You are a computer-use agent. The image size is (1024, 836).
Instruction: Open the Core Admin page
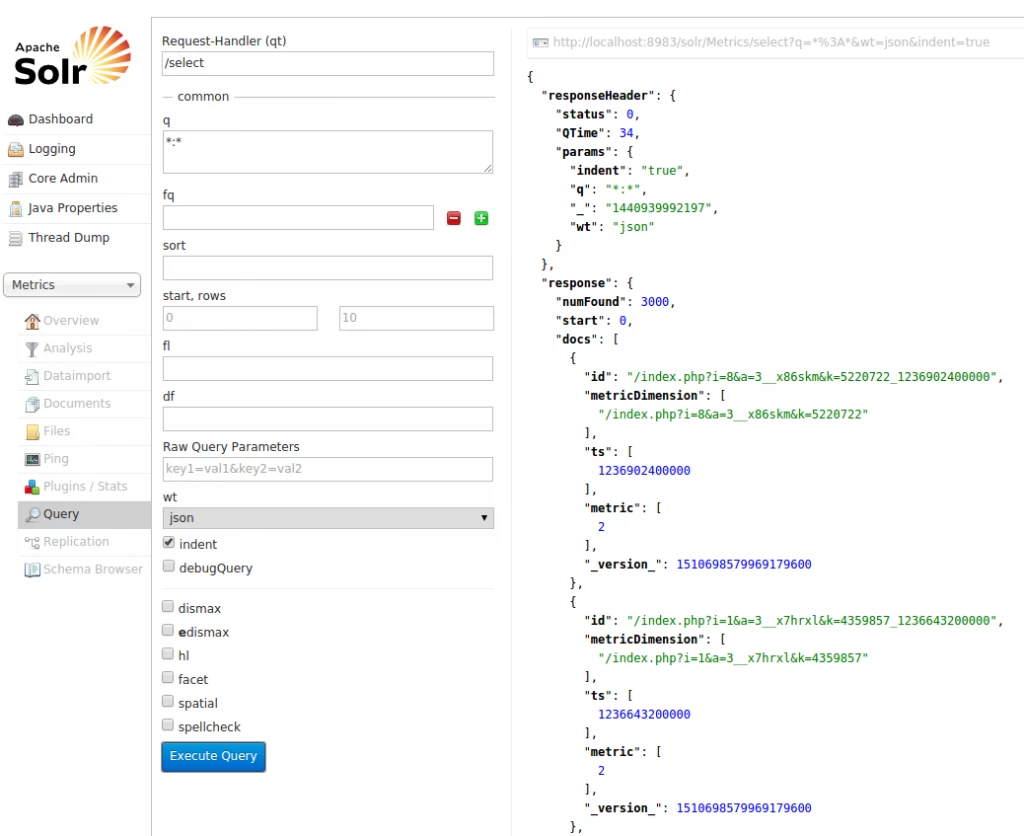click(63, 178)
